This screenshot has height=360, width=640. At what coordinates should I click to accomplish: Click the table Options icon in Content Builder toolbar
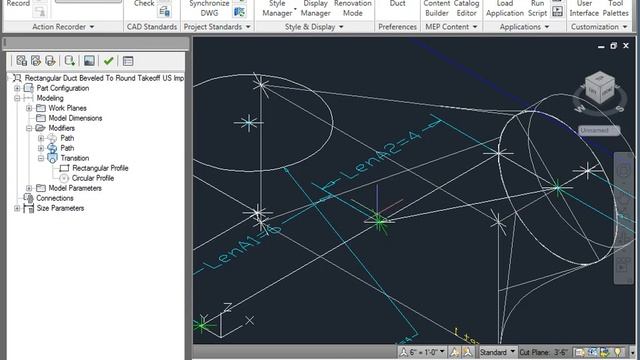128,61
